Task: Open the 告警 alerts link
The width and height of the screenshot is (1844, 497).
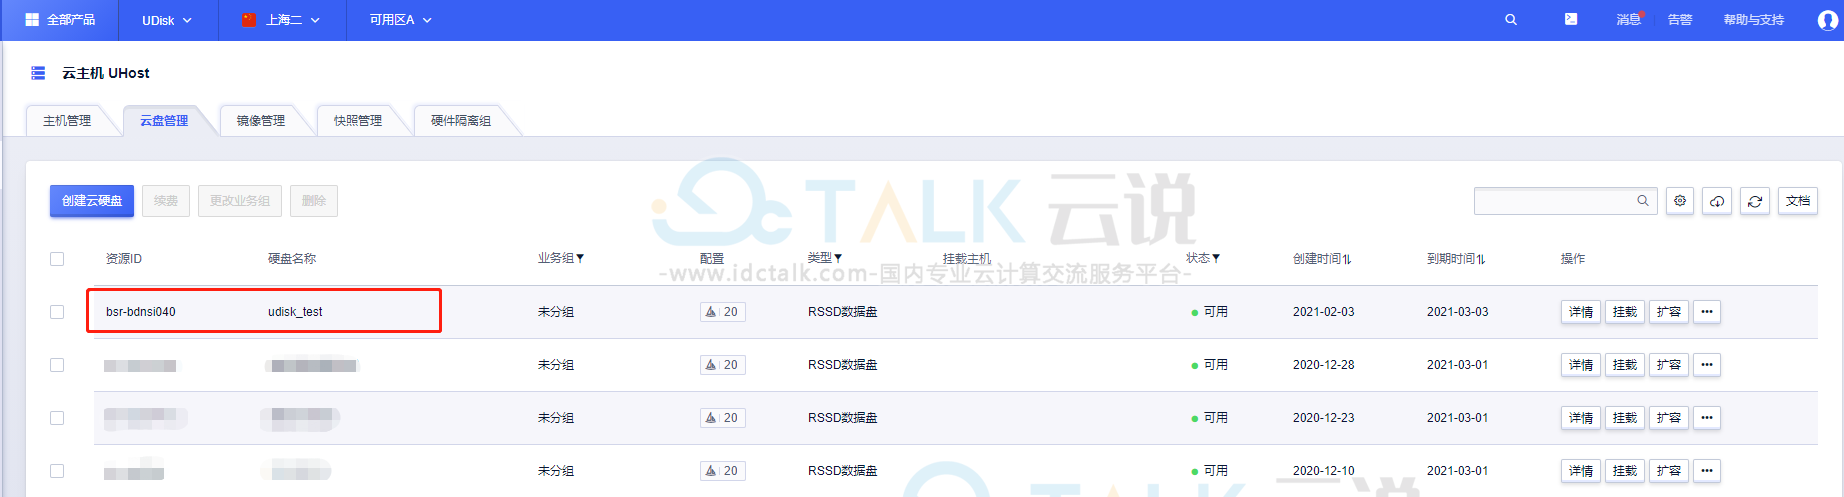Action: point(1680,20)
